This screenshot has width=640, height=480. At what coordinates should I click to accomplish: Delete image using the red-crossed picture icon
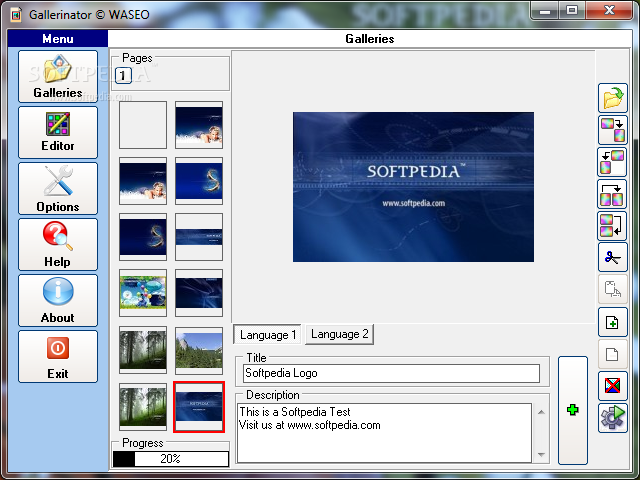click(613, 386)
